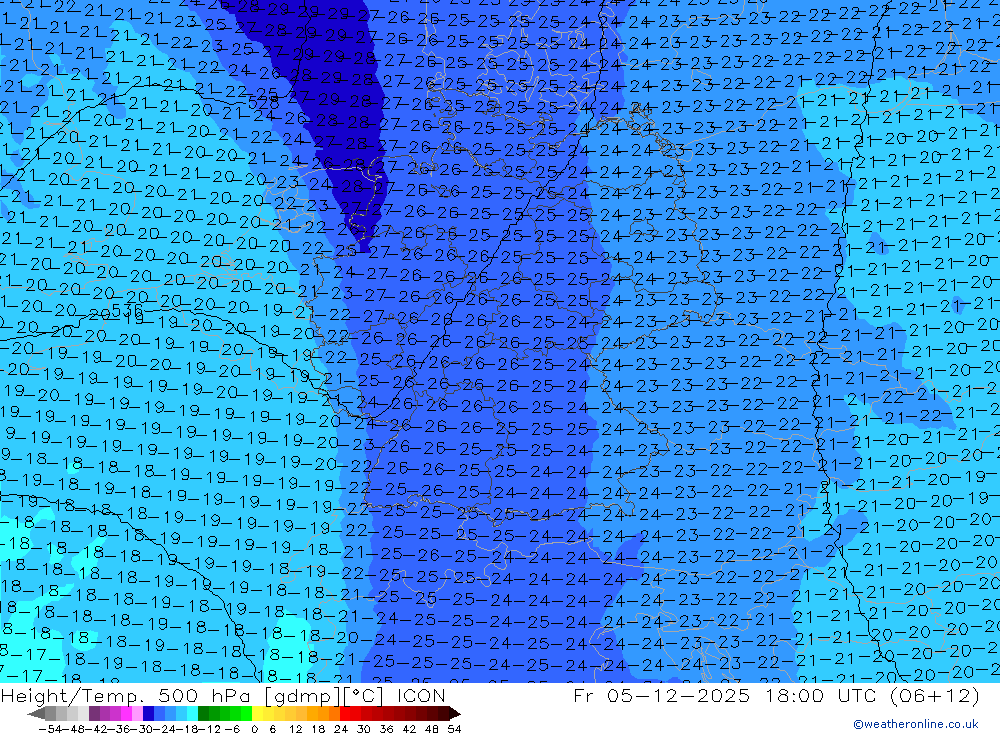The width and height of the screenshot is (1000, 733).
Task: Click the gray left arrow end of color scale
Action: [36, 714]
